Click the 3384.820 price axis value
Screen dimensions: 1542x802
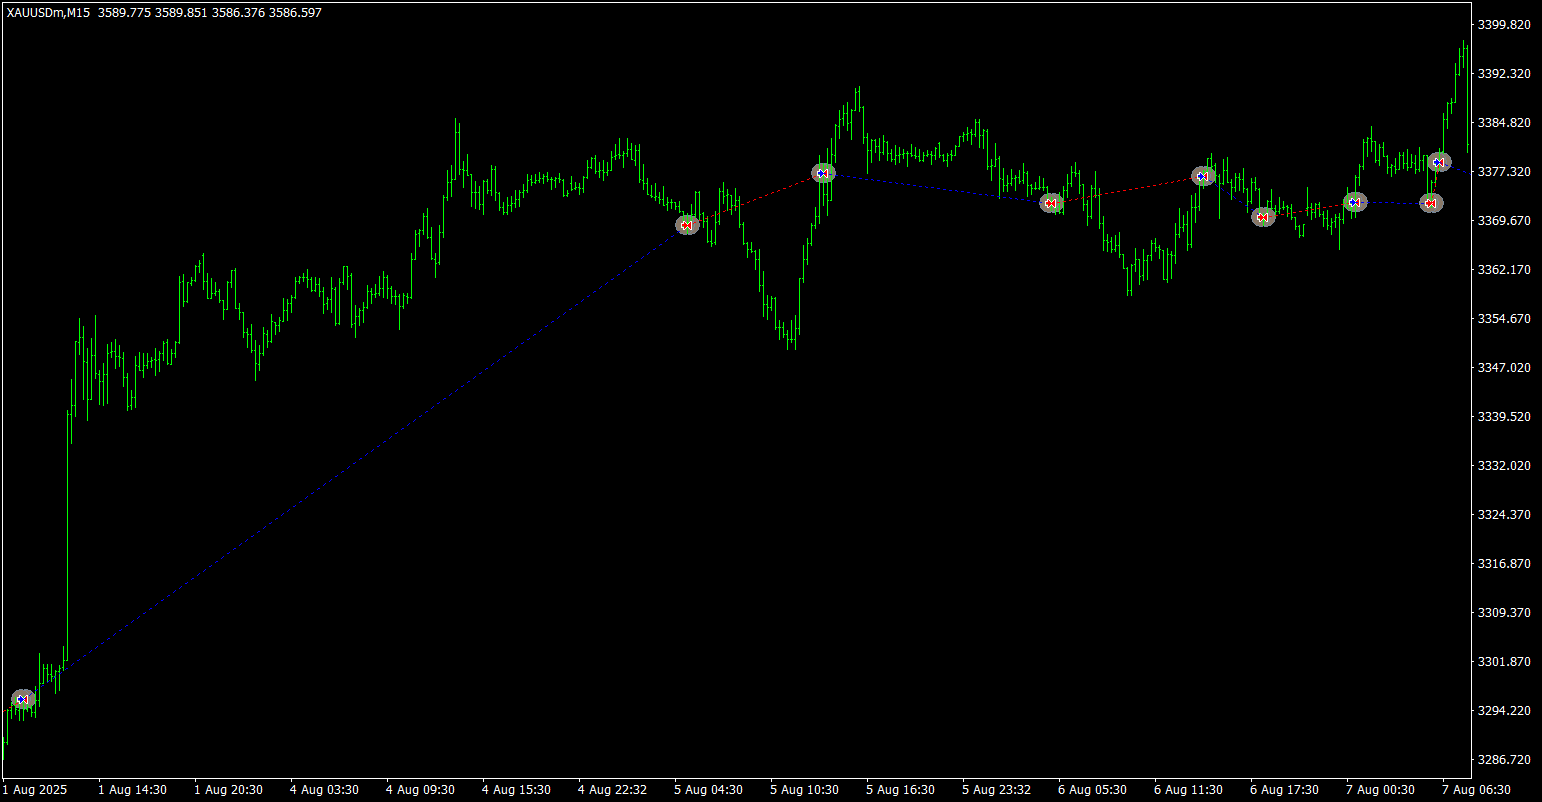1503,122
